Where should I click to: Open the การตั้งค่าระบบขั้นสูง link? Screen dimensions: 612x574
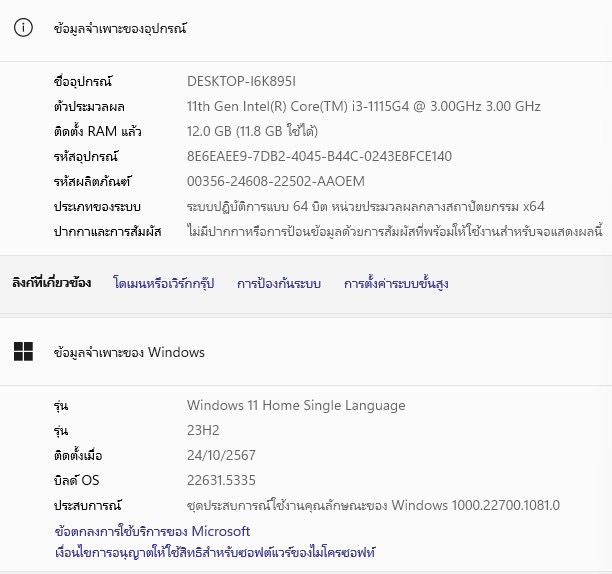tap(396, 283)
